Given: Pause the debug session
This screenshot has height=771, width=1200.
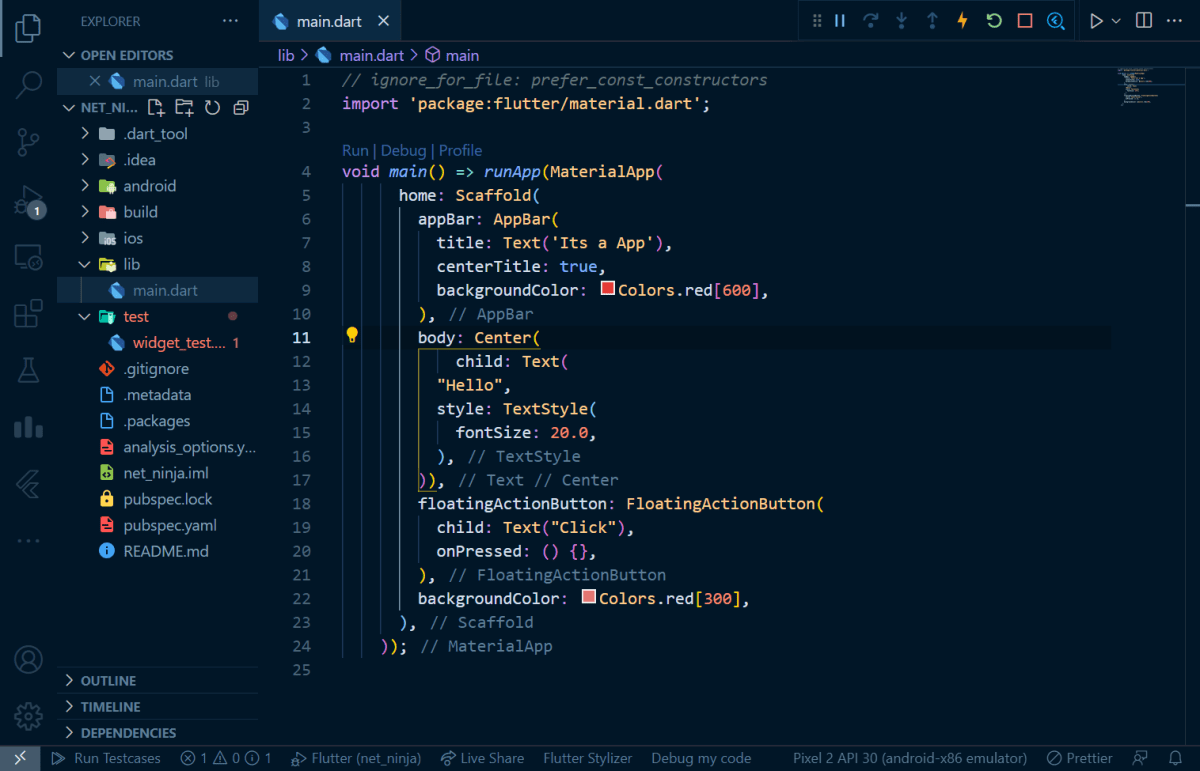Looking at the screenshot, I should pos(840,21).
